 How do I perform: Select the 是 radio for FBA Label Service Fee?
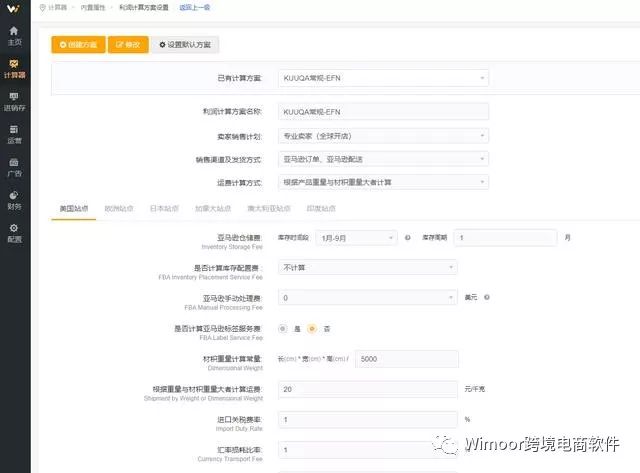pos(282,329)
